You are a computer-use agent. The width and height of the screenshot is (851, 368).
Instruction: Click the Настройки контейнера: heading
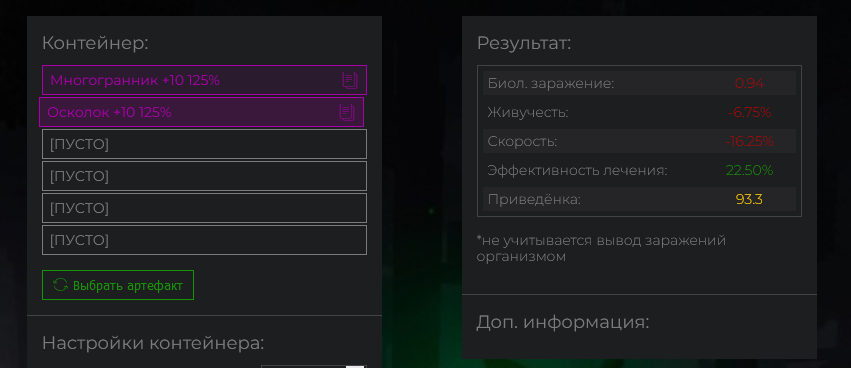pyautogui.click(x=153, y=343)
